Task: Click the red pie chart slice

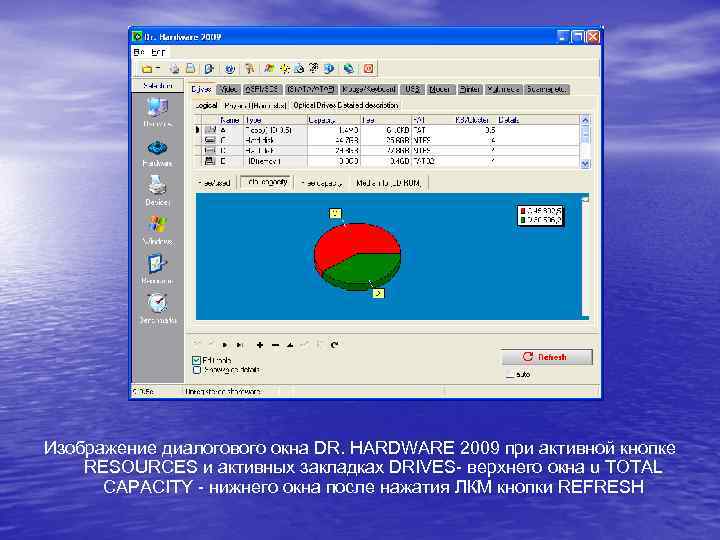Action: point(349,241)
